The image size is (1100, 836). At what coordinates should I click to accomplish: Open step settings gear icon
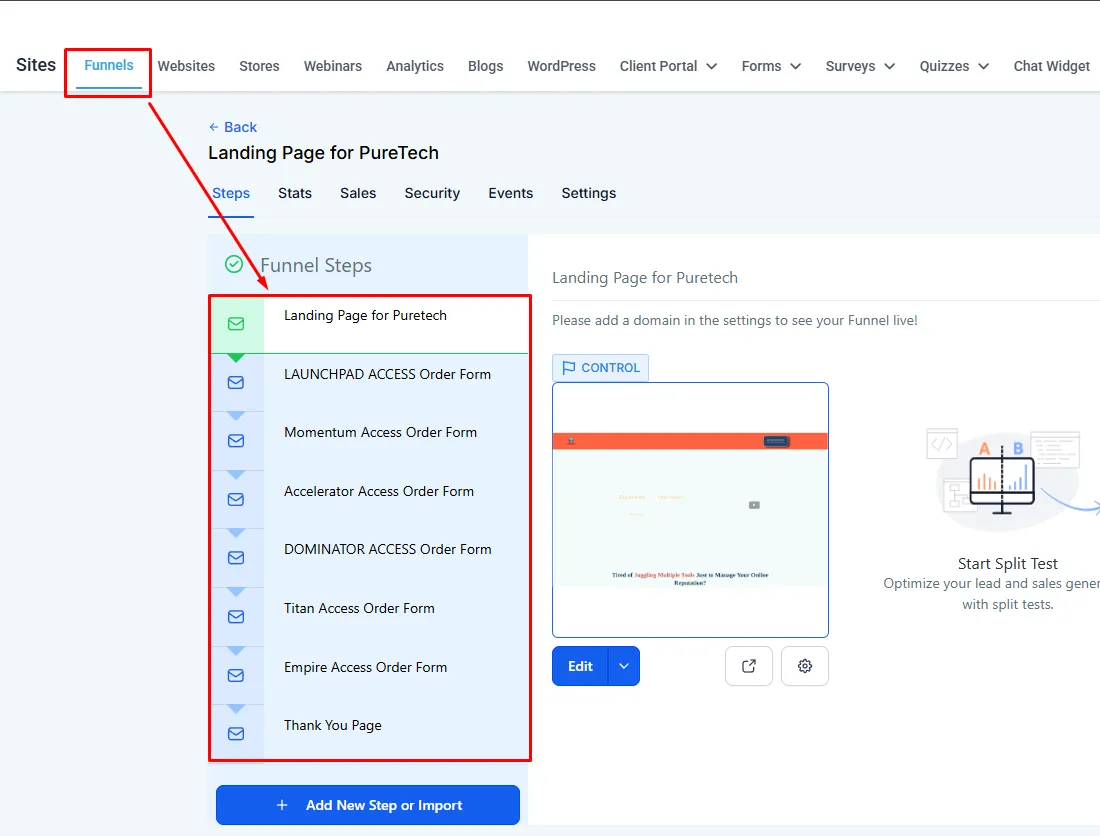(x=805, y=666)
